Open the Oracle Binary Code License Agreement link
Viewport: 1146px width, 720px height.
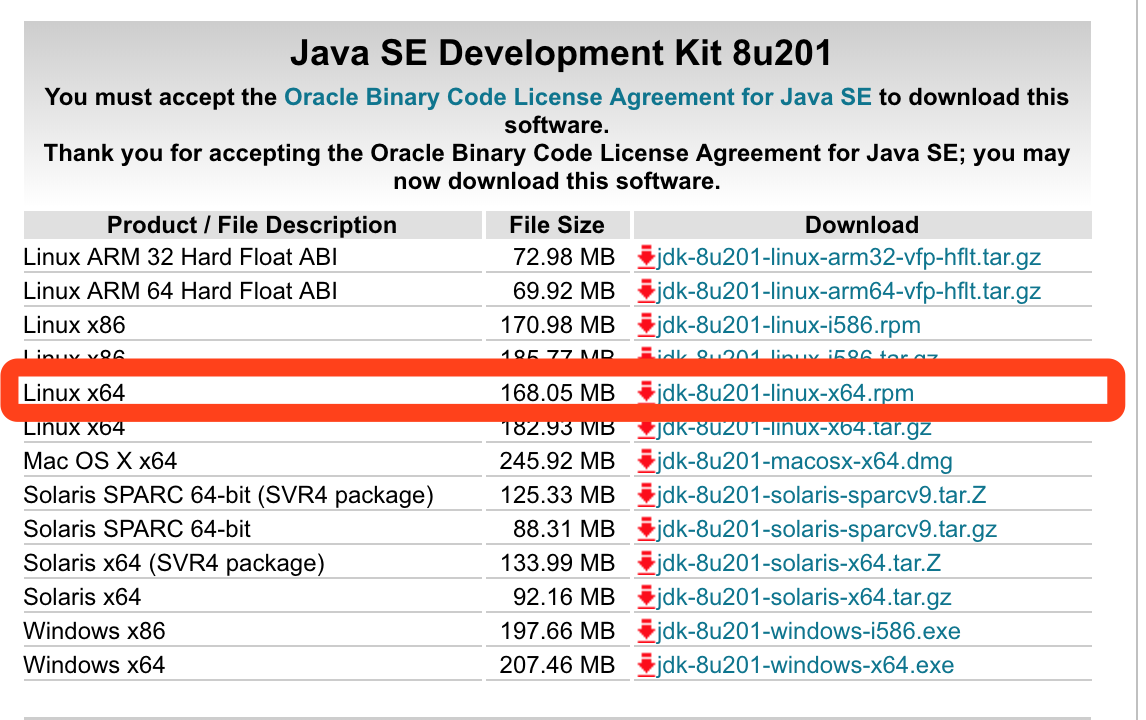coord(577,96)
